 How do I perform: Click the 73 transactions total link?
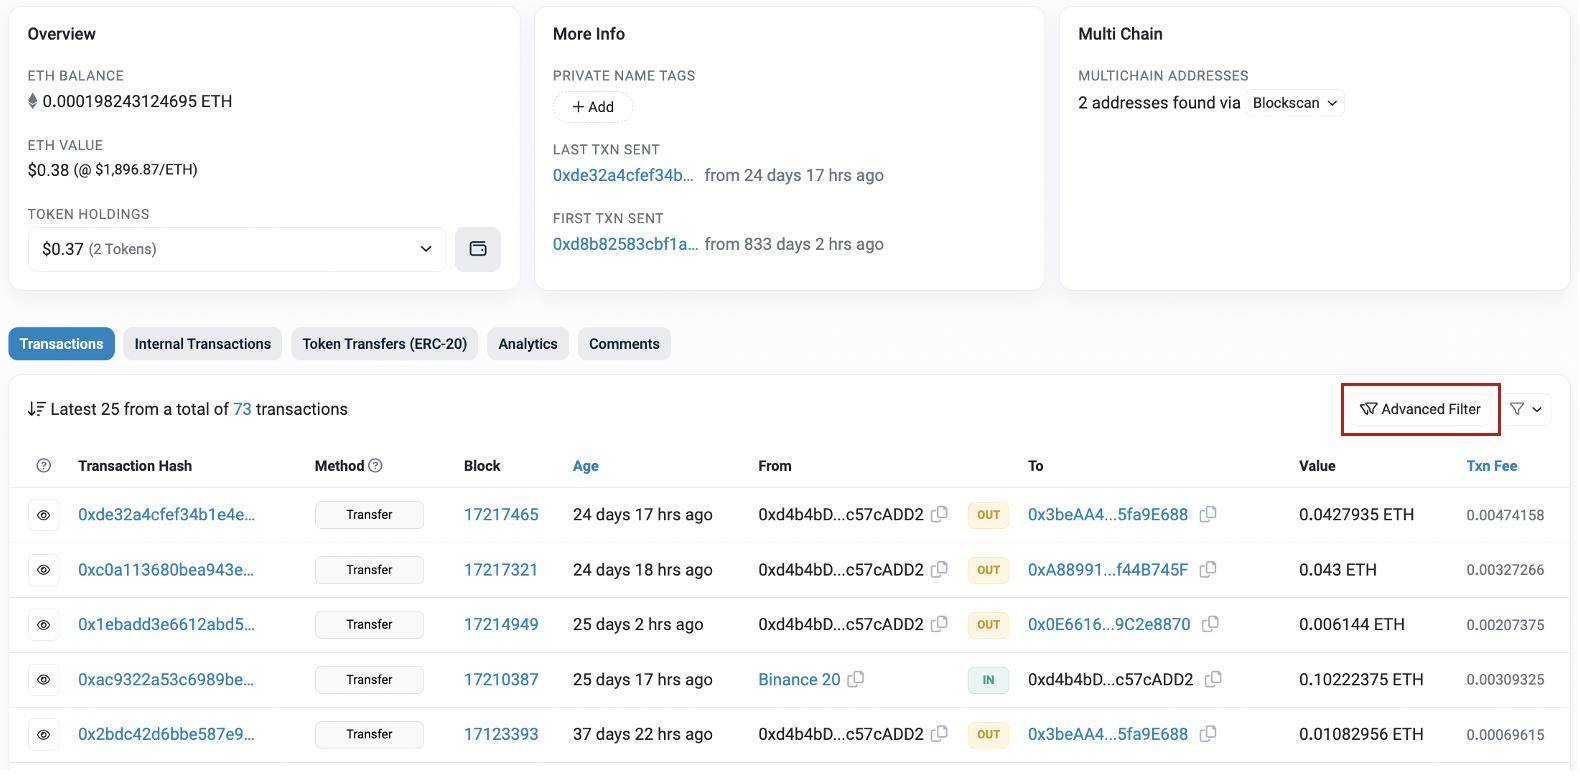[242, 409]
